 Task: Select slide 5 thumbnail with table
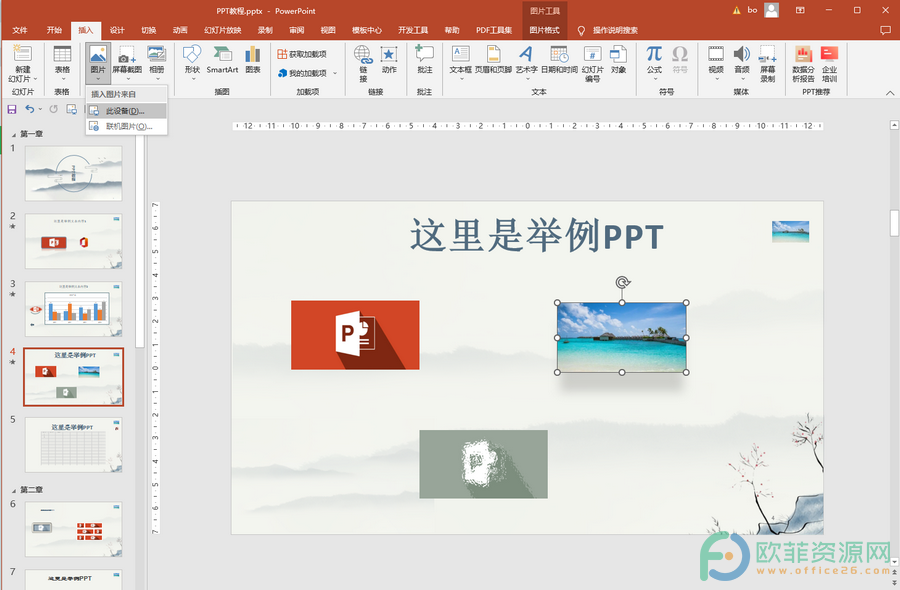click(73, 444)
